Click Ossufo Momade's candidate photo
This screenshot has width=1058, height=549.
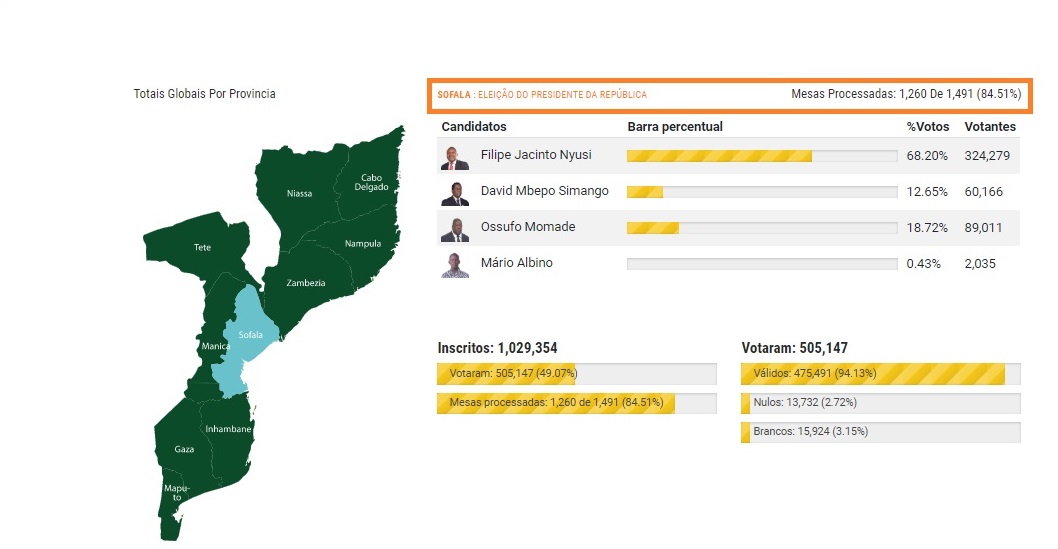tap(455, 229)
